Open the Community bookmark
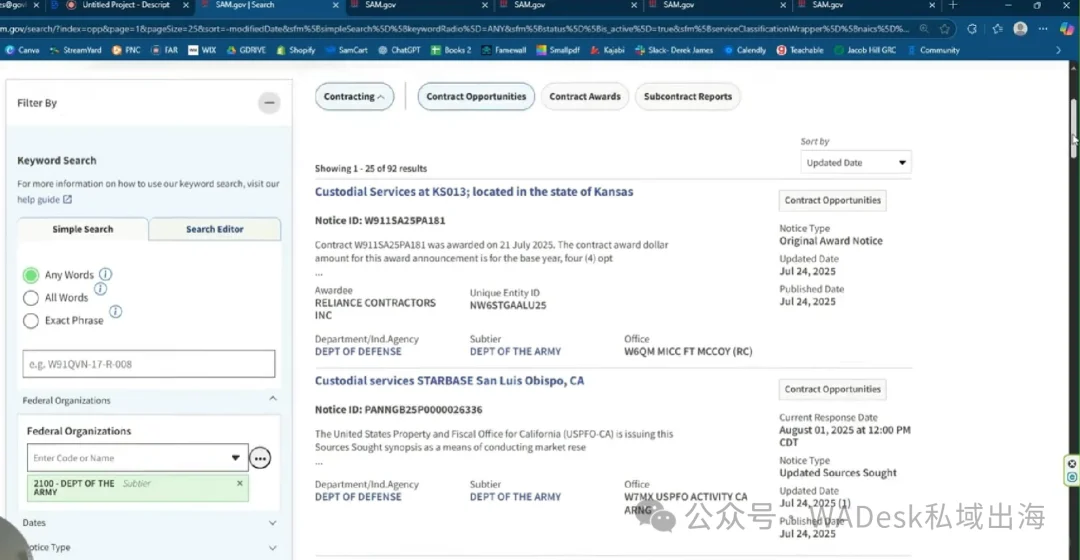1080x560 pixels. [x=934, y=50]
